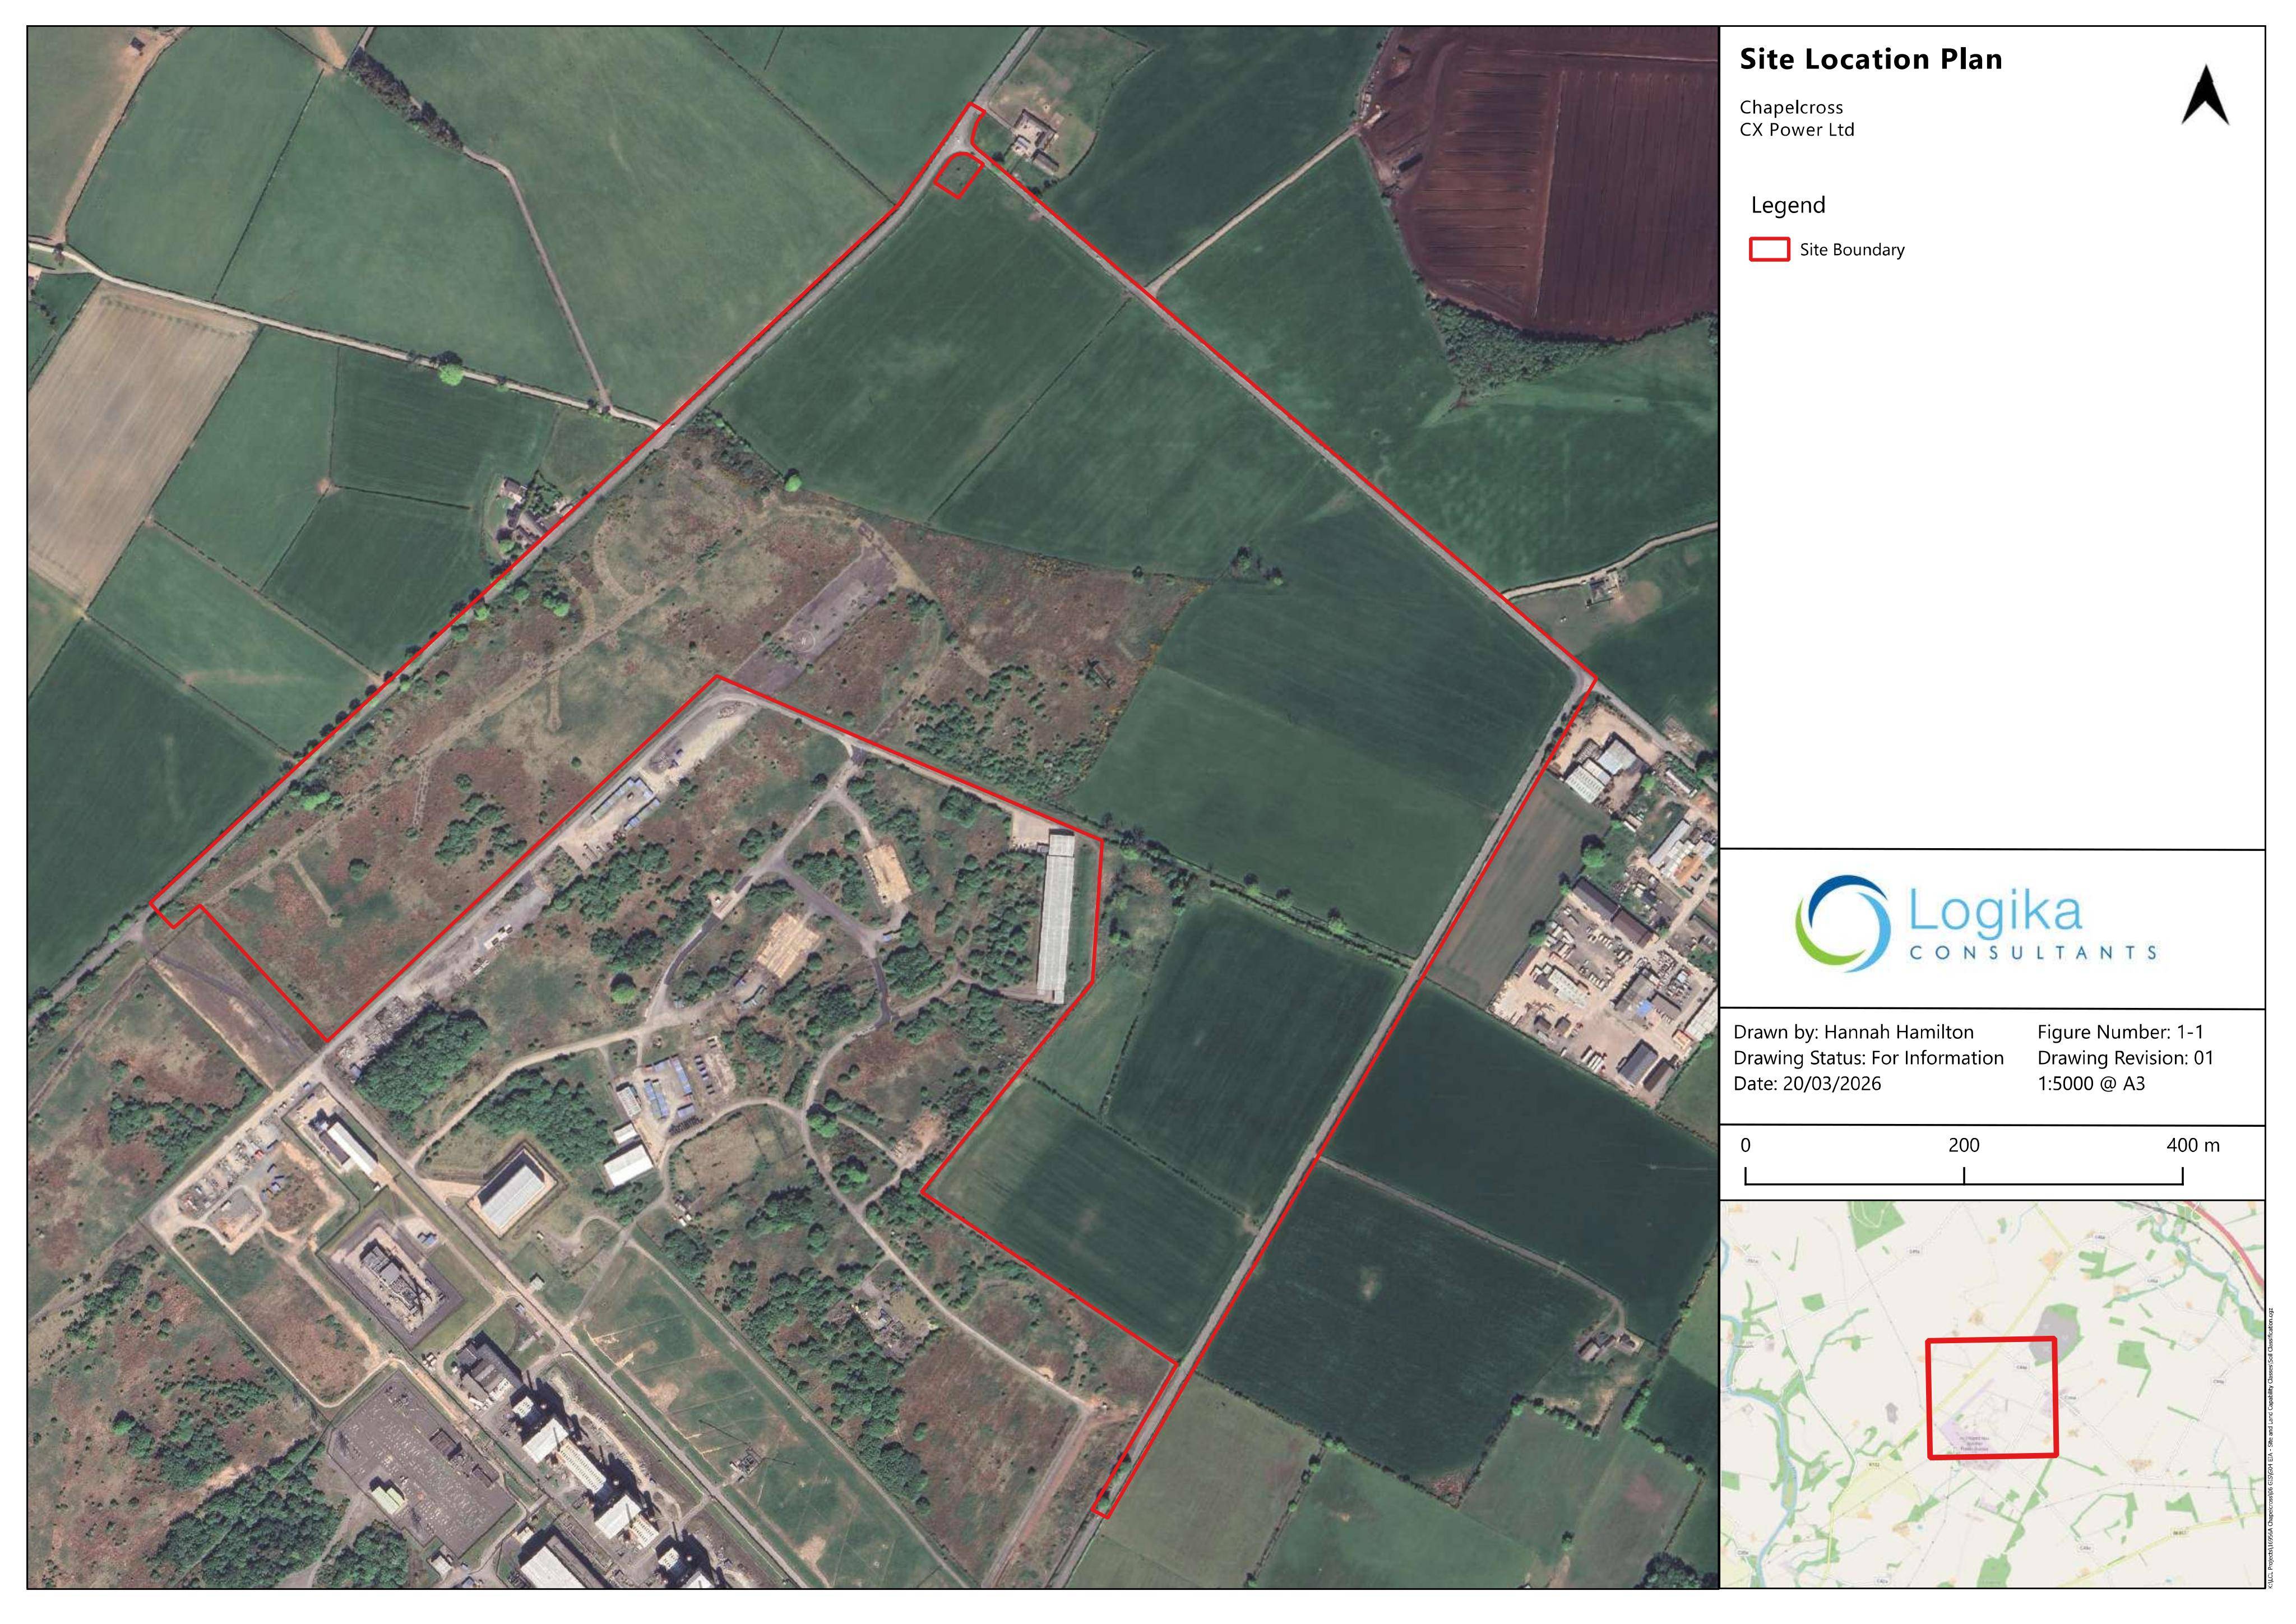Select the 'Site Location Plan' title

1870,59
